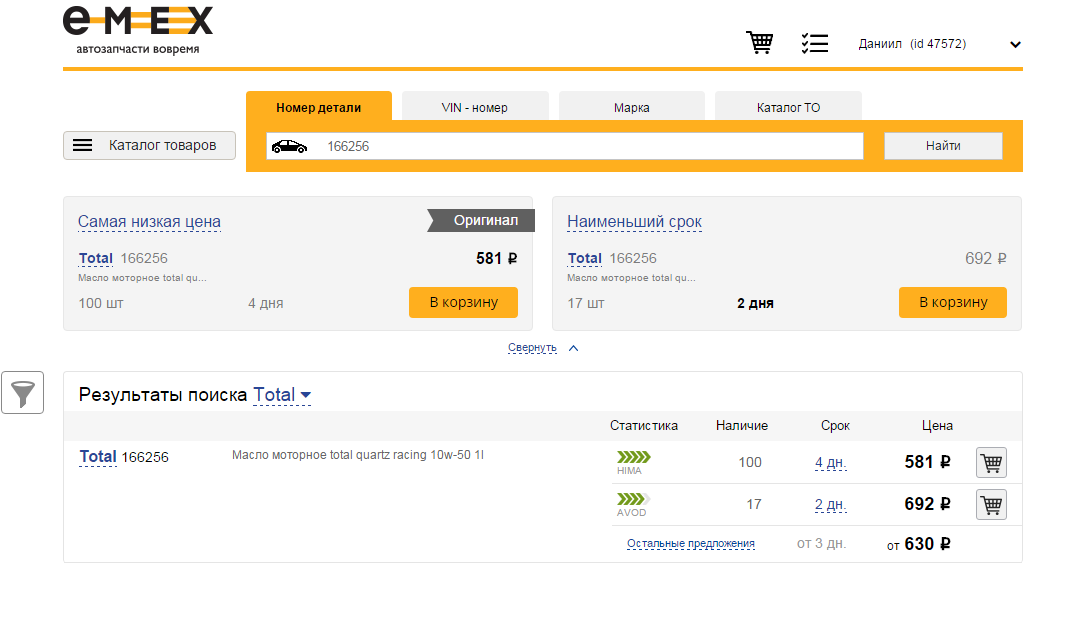
Task: Switch to the Номер детали tab
Action: 319,107
